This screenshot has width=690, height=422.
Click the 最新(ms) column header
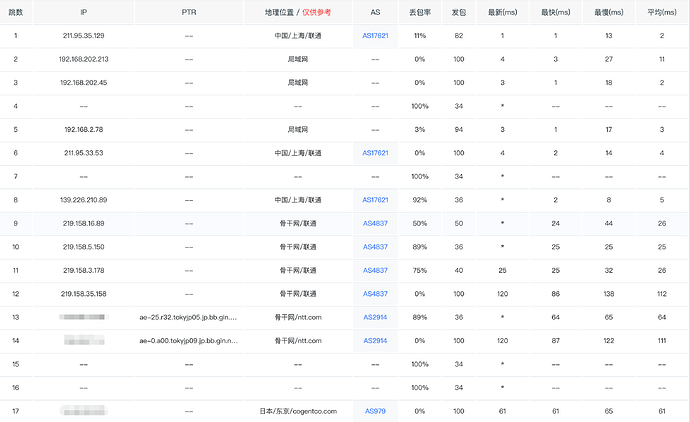point(502,12)
